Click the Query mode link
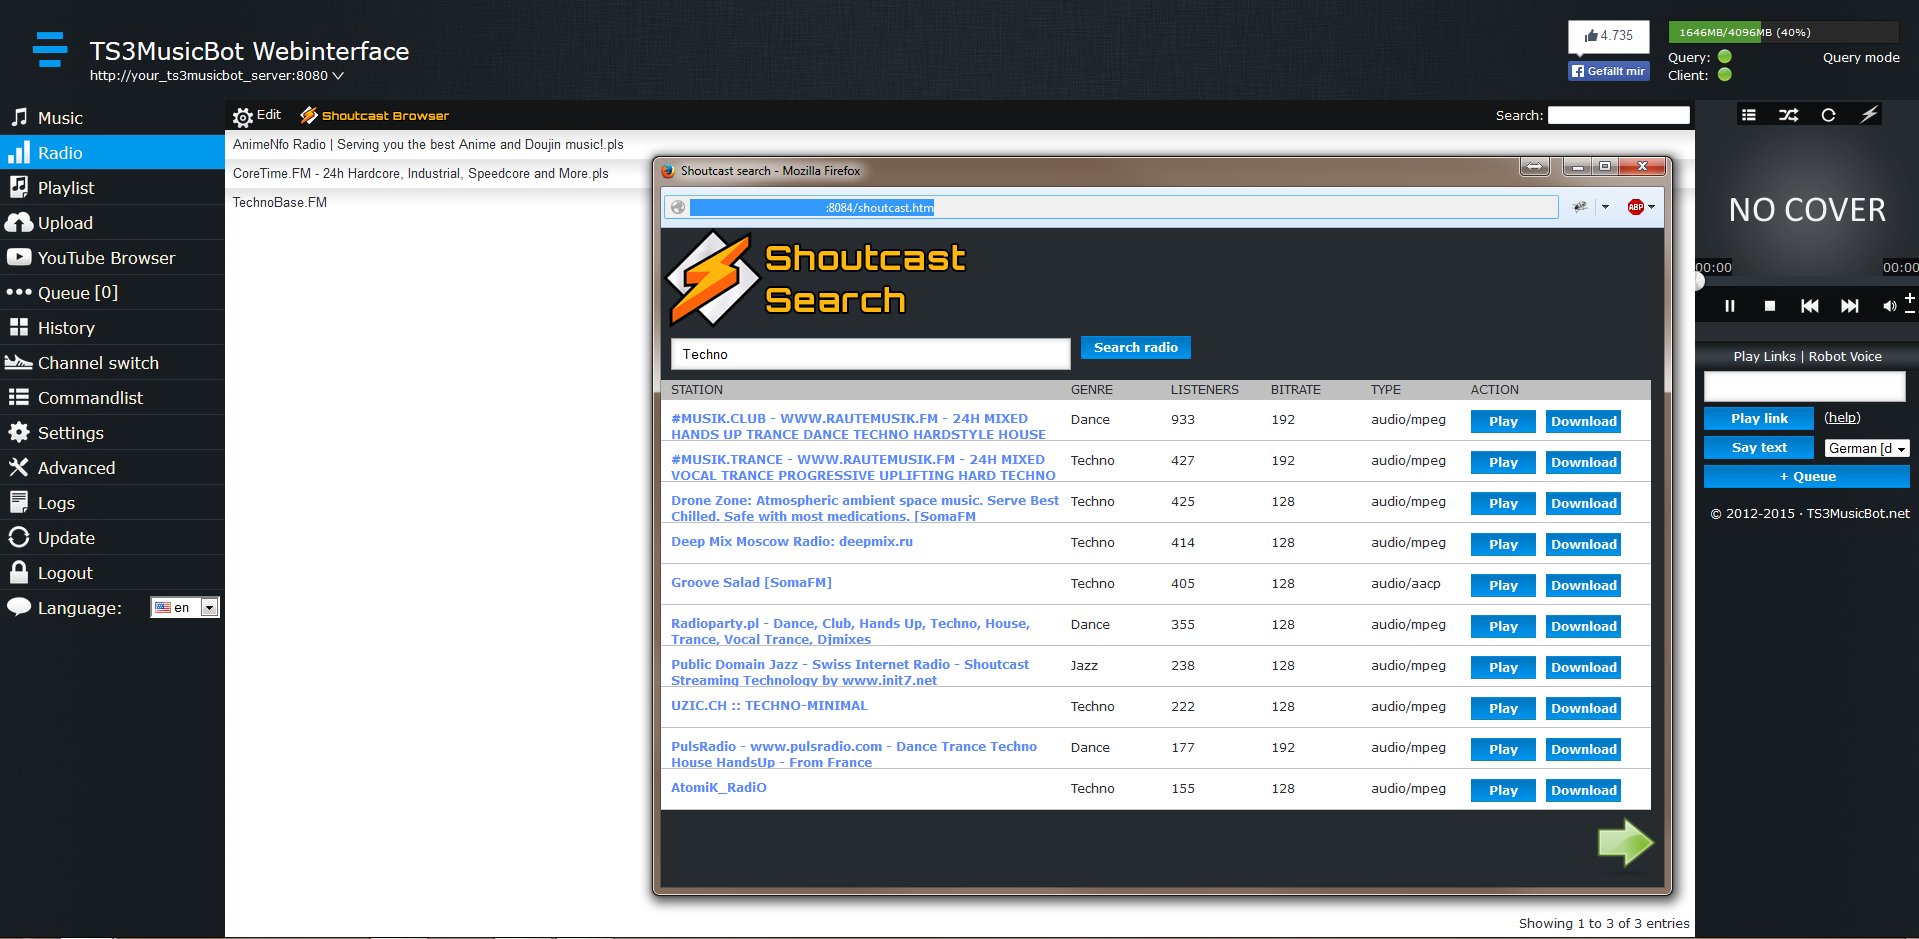 click(1861, 57)
